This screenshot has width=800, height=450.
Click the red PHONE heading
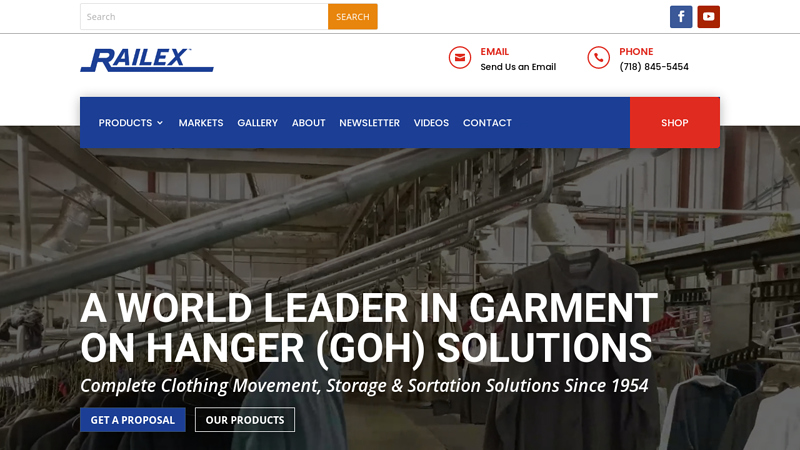point(636,52)
